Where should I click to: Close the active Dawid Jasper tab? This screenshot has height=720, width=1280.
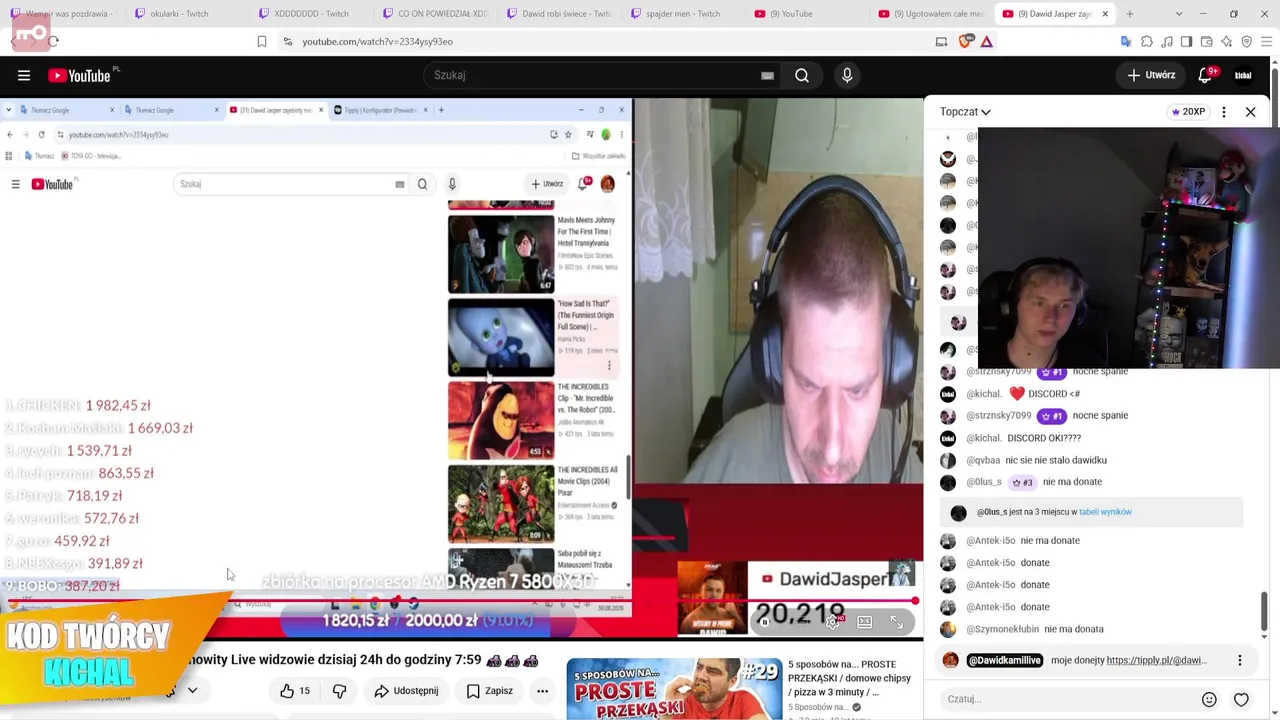coord(1105,14)
